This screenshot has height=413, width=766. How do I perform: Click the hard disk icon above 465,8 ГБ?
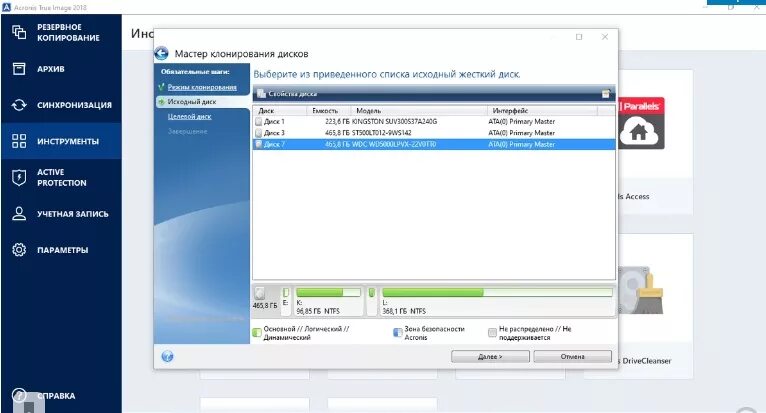259,293
